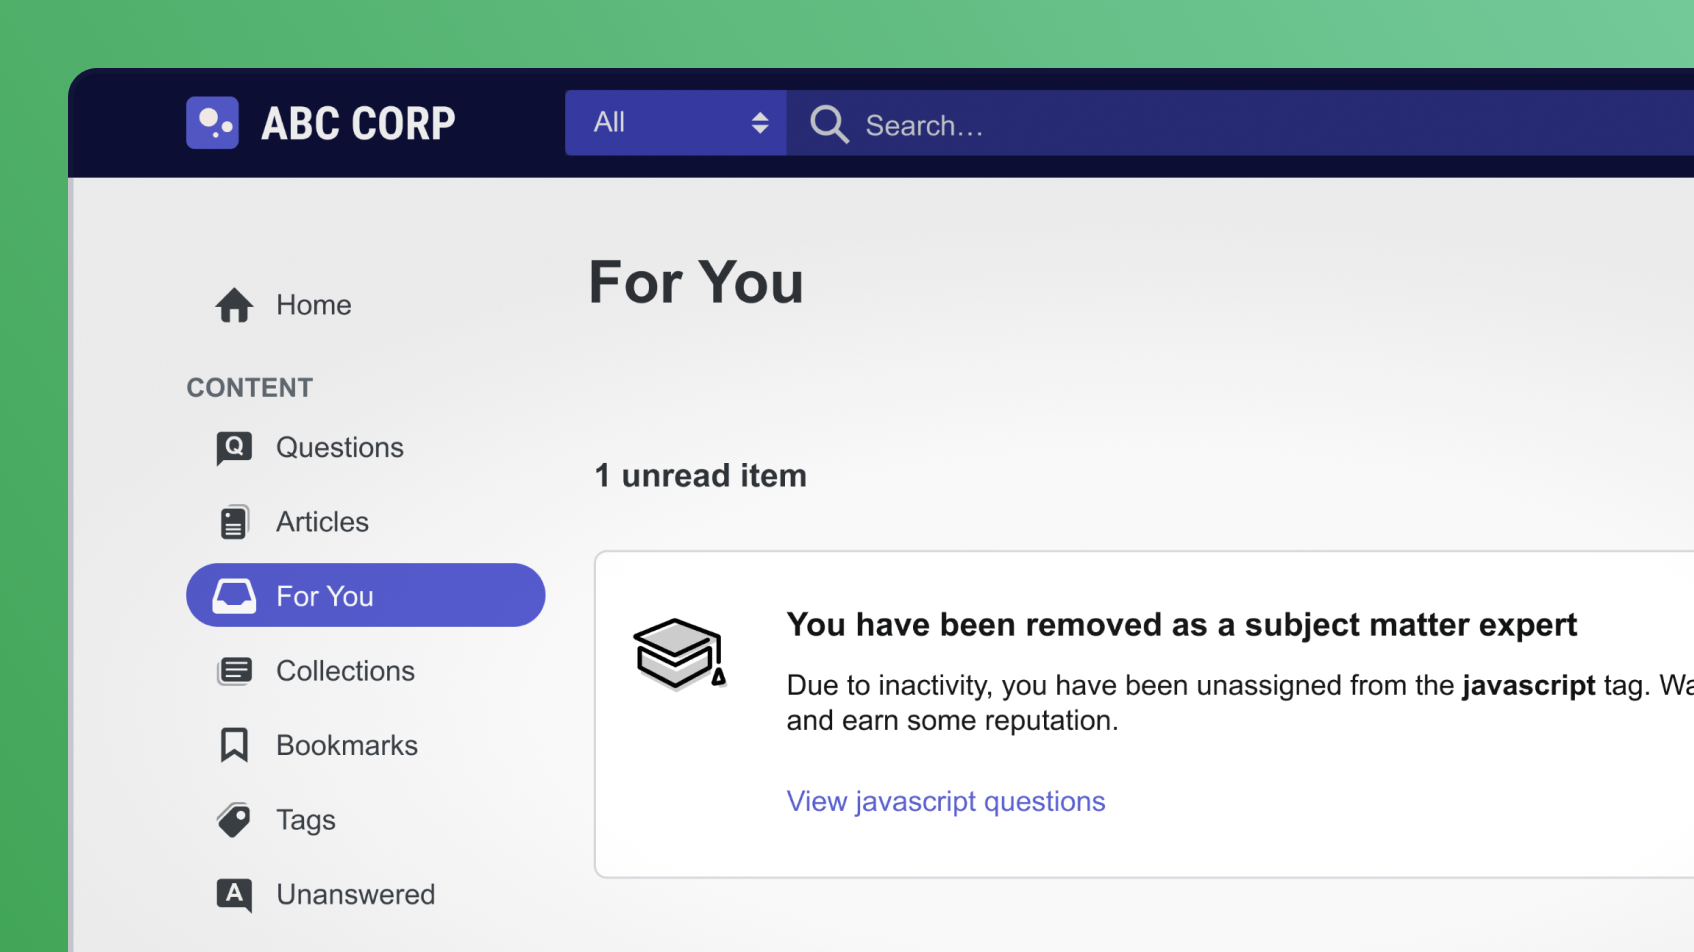
Task: Open the All search scope dropdown
Action: coord(676,123)
